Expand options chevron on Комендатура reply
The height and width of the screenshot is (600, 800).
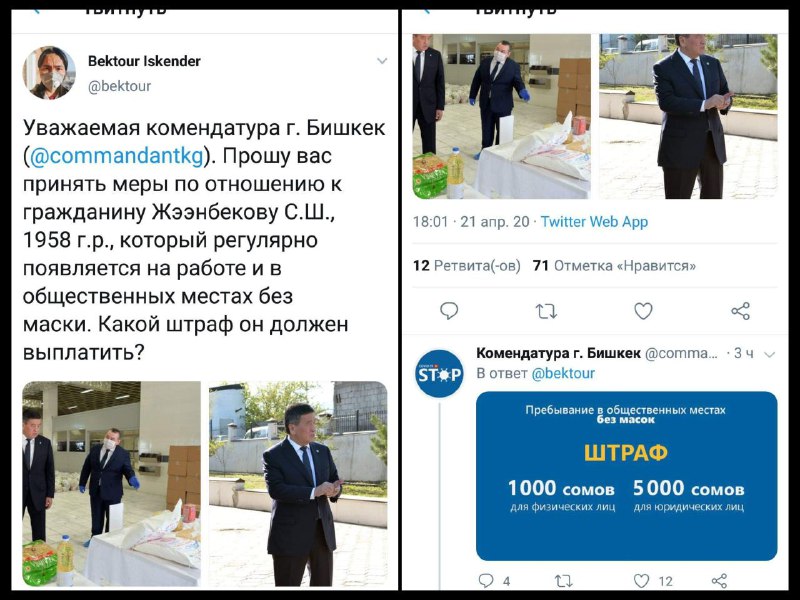pos(770,354)
